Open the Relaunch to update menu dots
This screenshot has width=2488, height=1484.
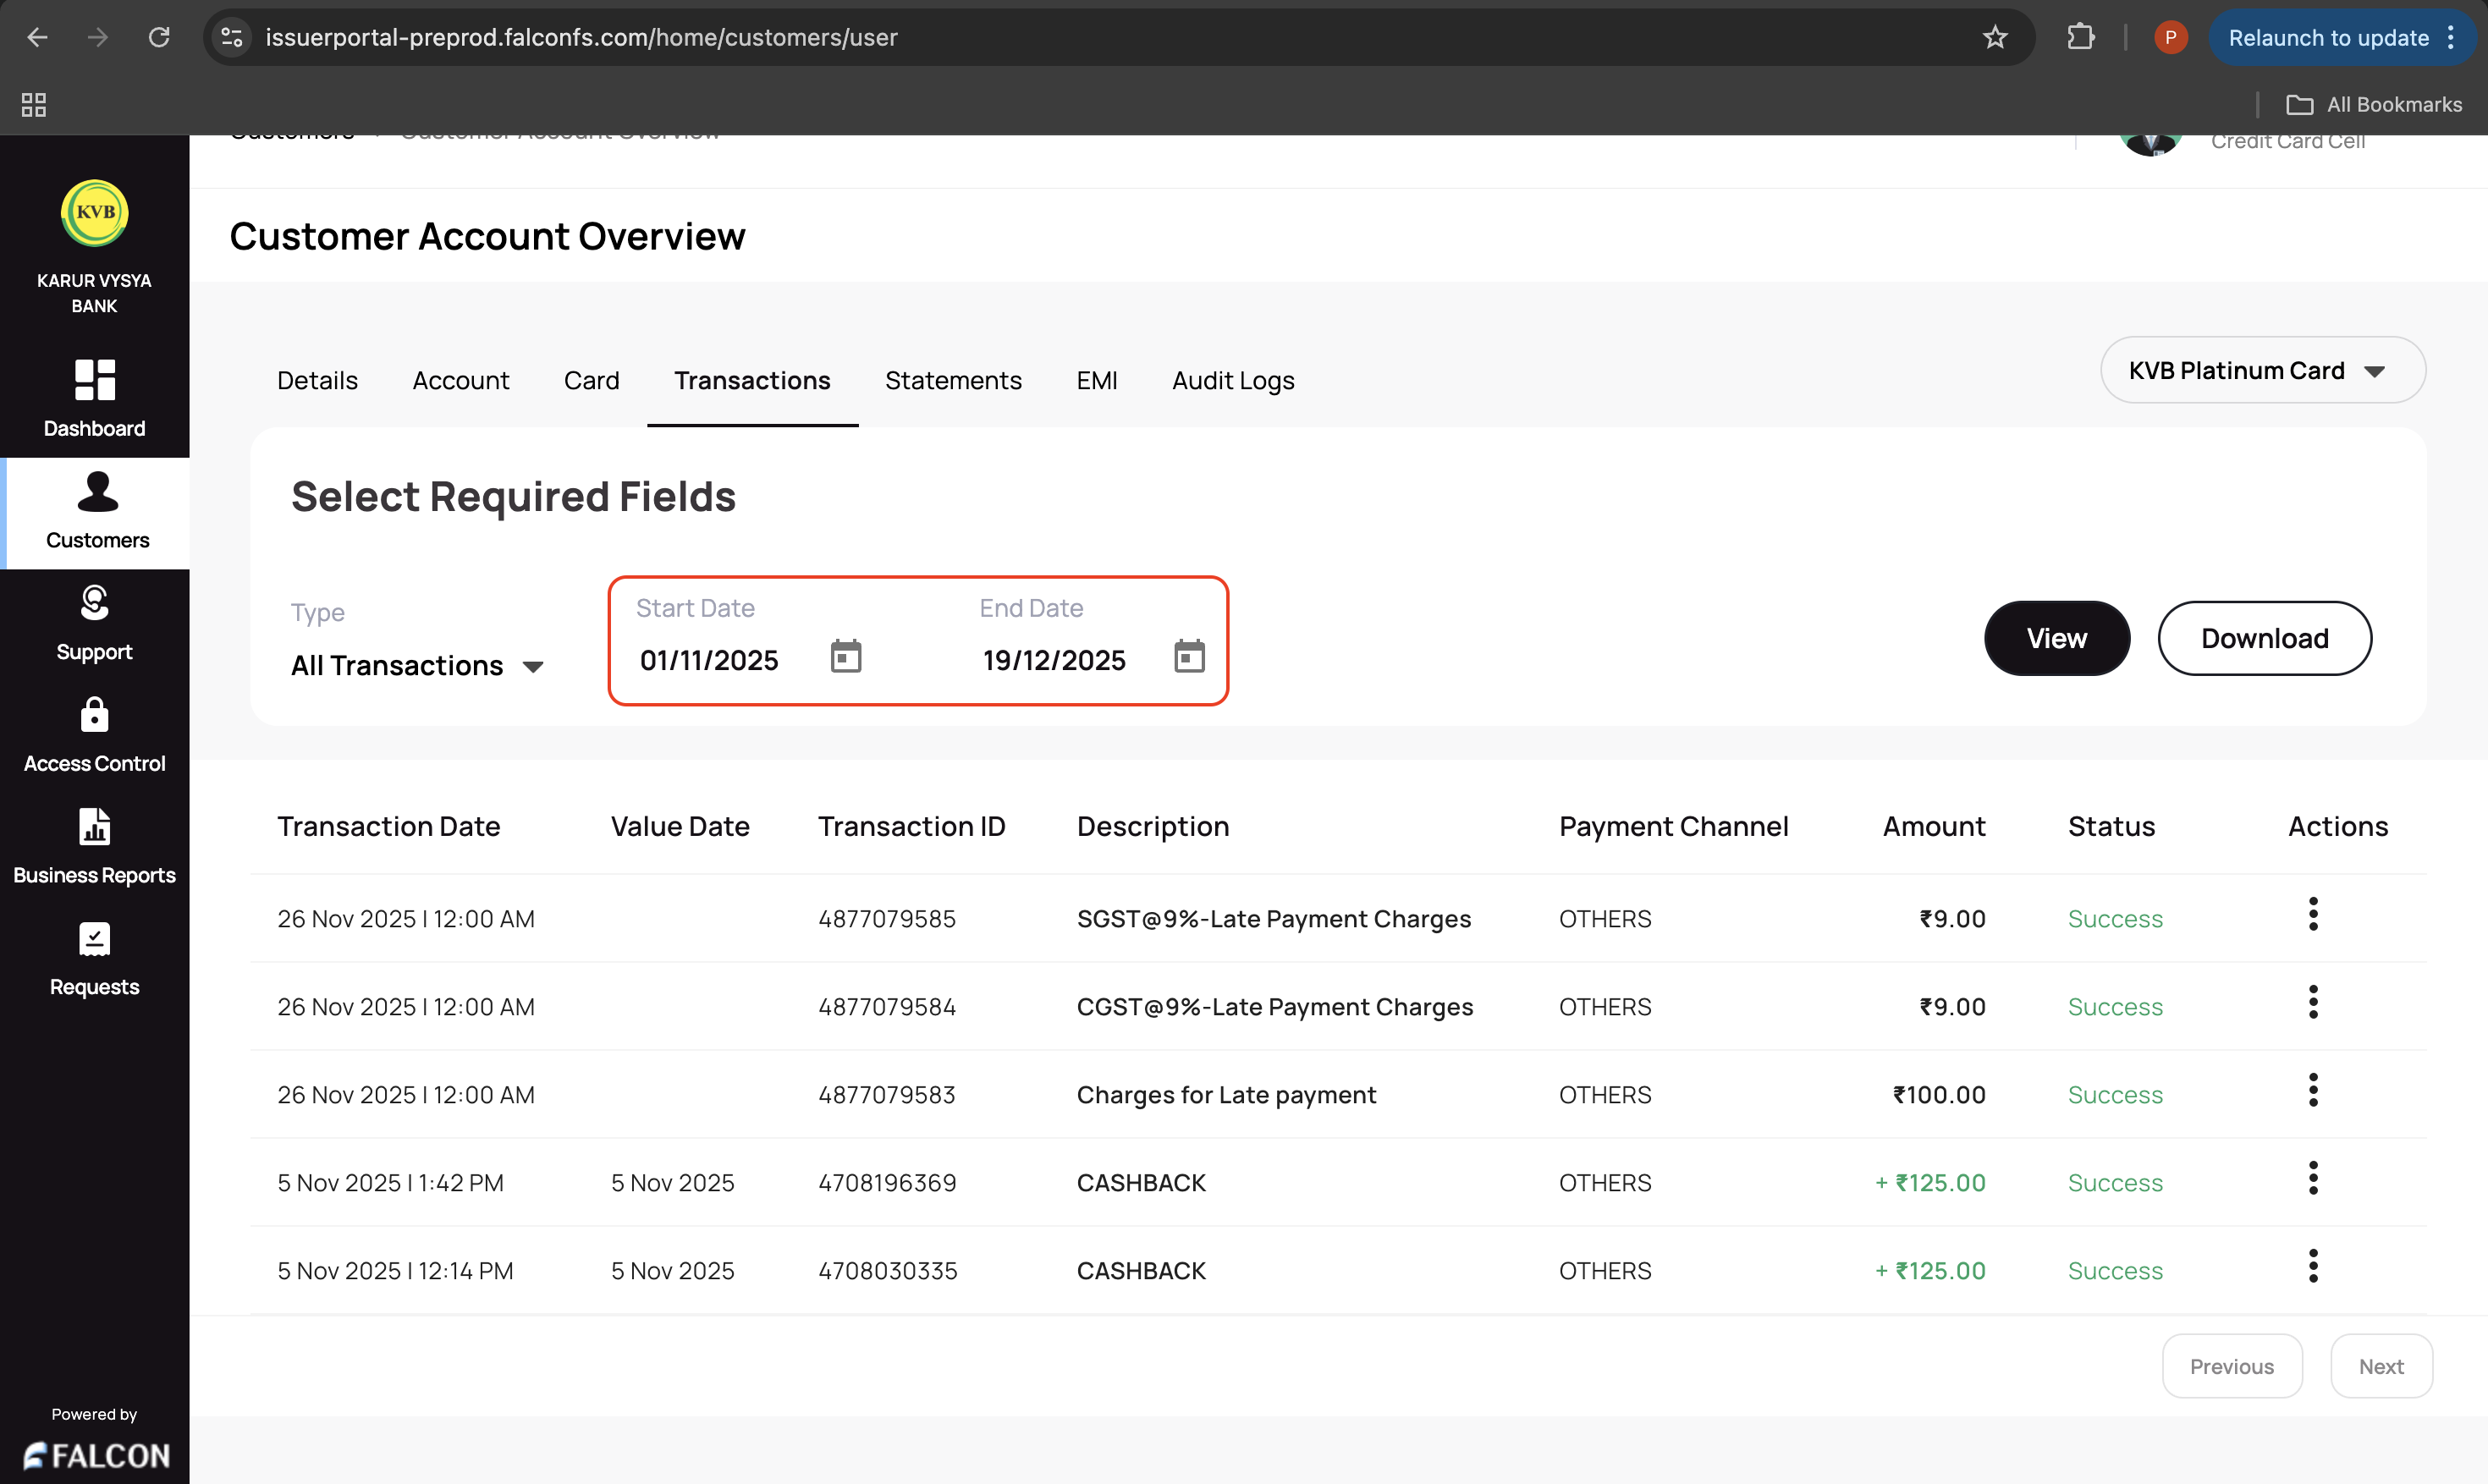click(x=2451, y=38)
